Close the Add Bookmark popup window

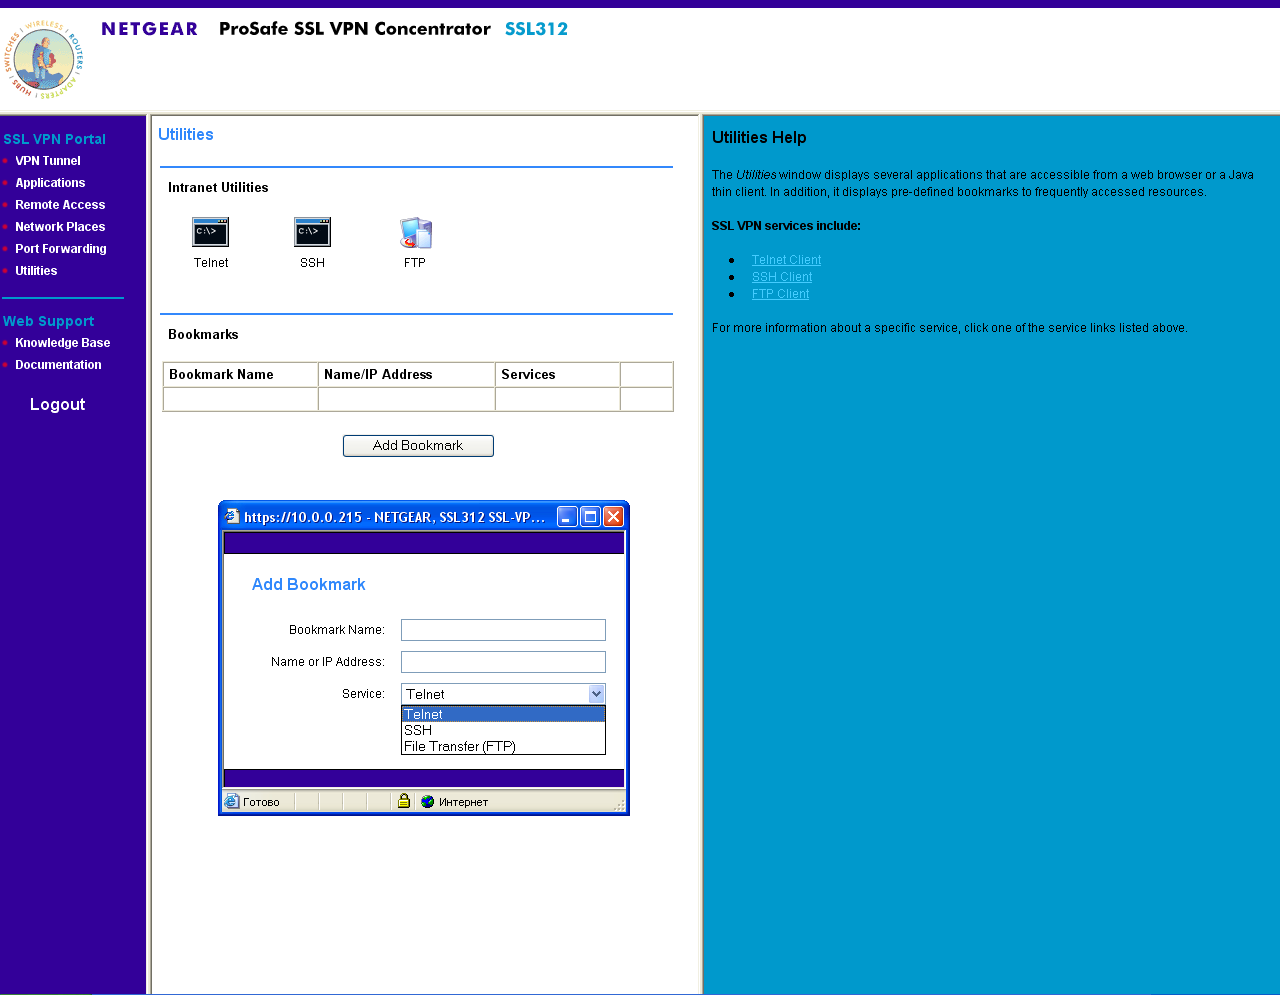coord(613,516)
